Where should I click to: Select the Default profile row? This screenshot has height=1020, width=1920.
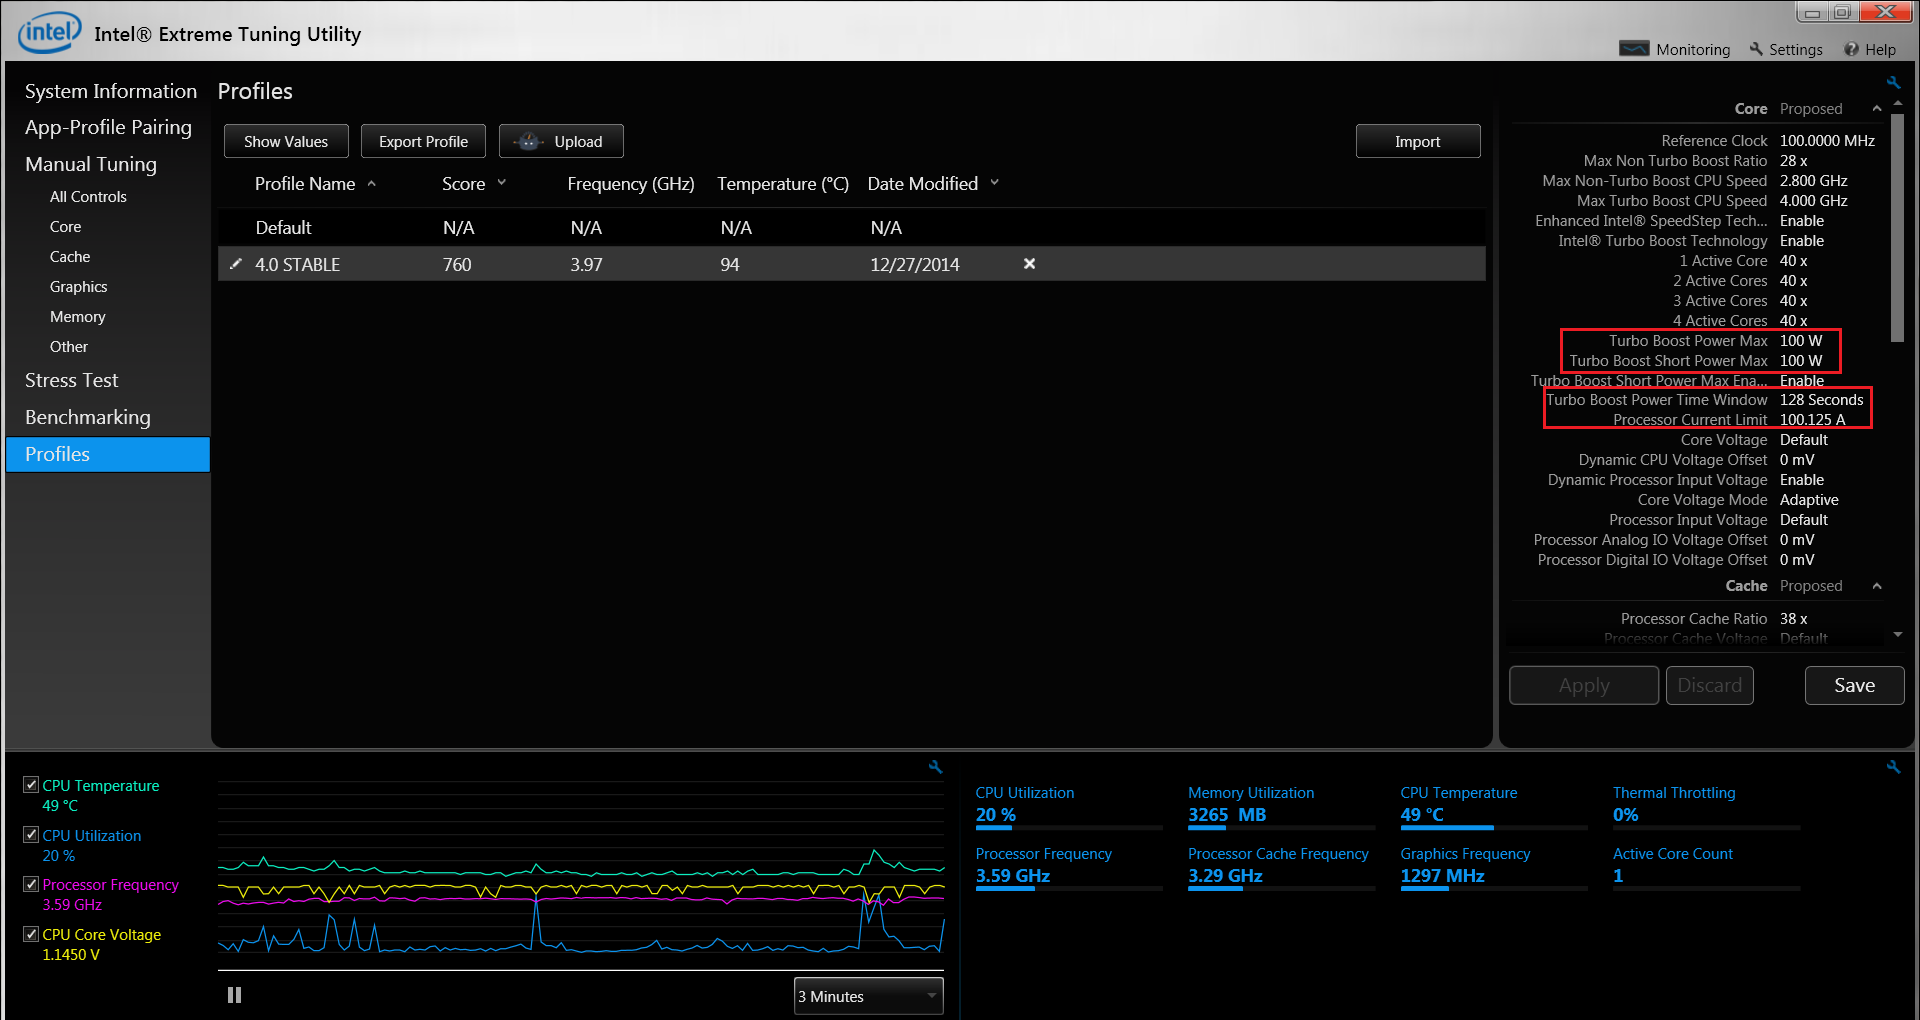852,228
